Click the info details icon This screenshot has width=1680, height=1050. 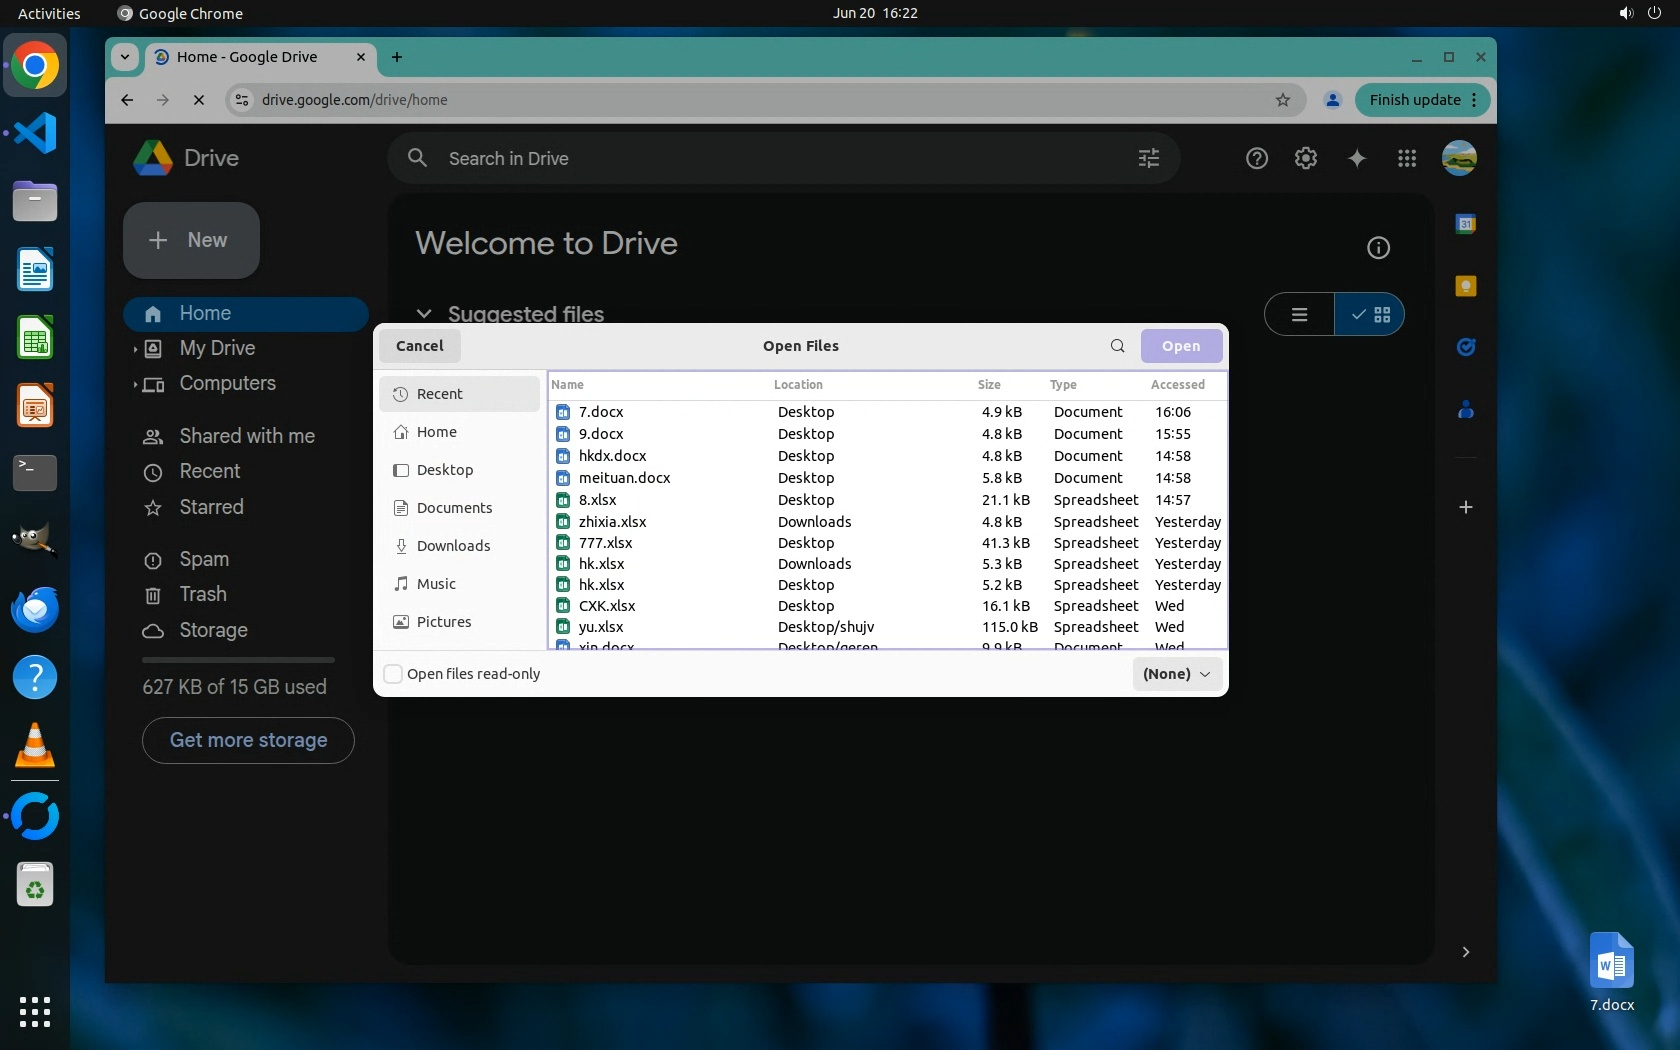click(1378, 248)
